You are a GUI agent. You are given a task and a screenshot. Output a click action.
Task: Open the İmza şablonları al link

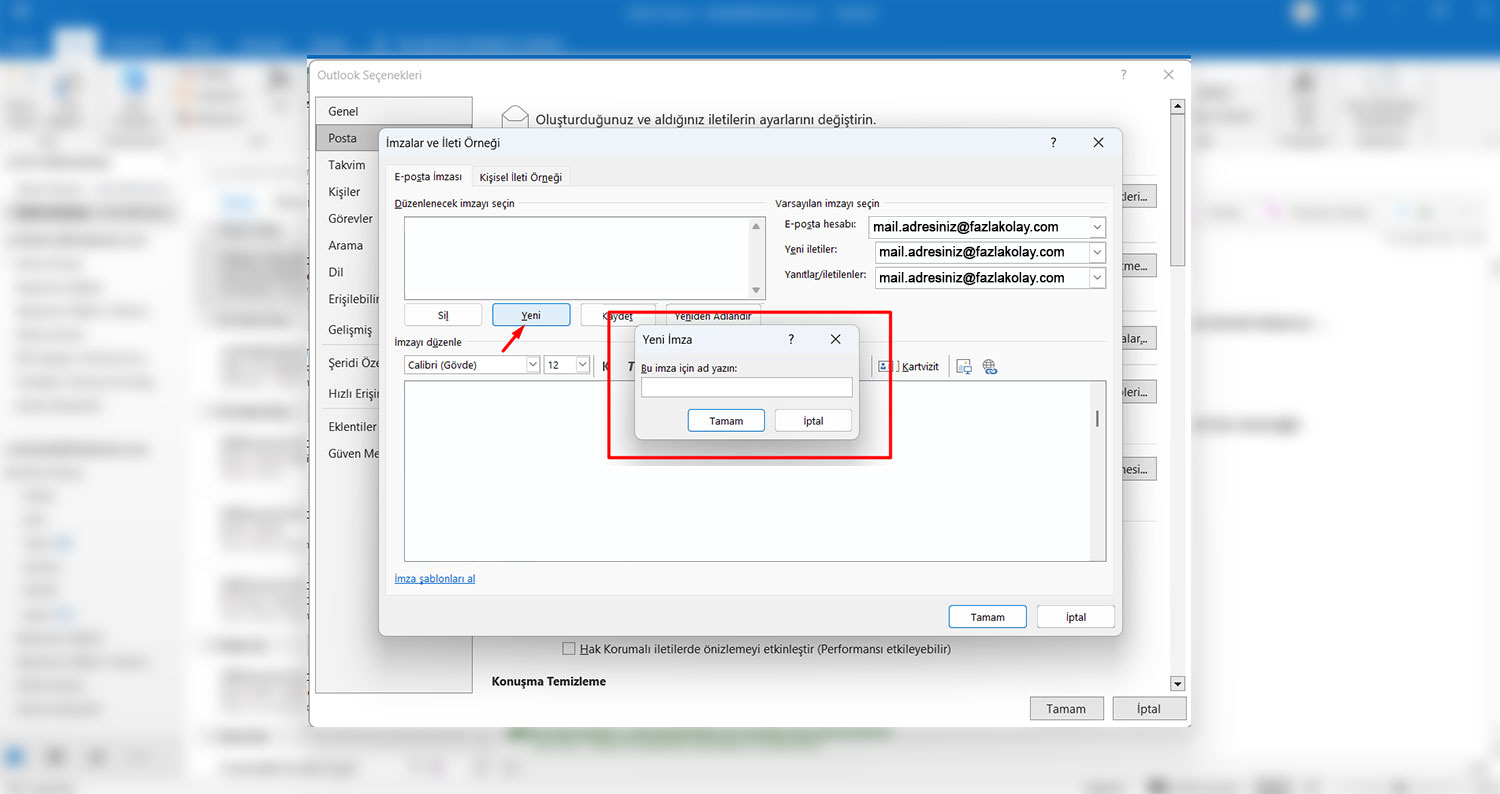435,579
